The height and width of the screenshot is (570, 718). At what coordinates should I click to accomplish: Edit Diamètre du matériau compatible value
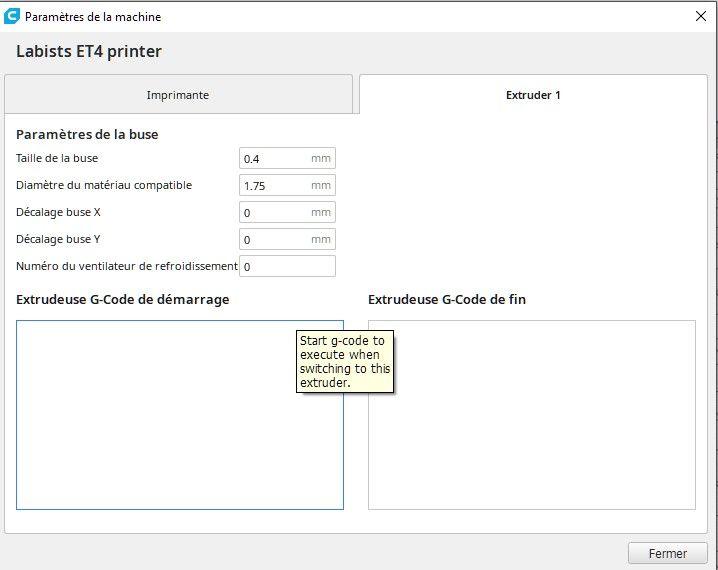287,185
